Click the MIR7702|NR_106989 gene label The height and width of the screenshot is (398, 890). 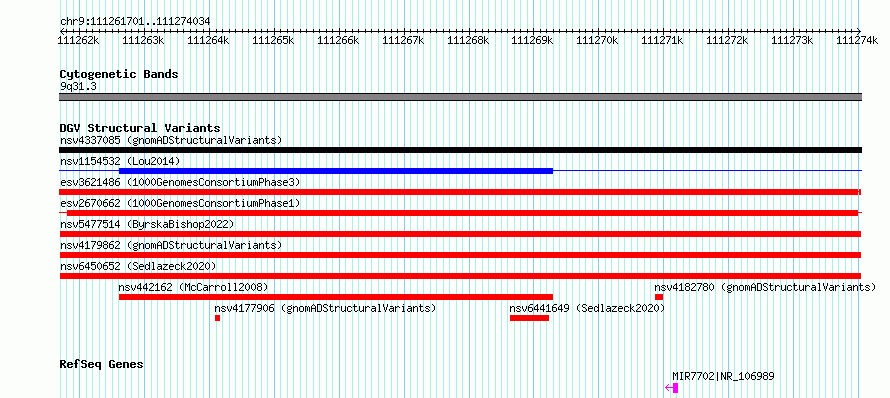(x=723, y=376)
